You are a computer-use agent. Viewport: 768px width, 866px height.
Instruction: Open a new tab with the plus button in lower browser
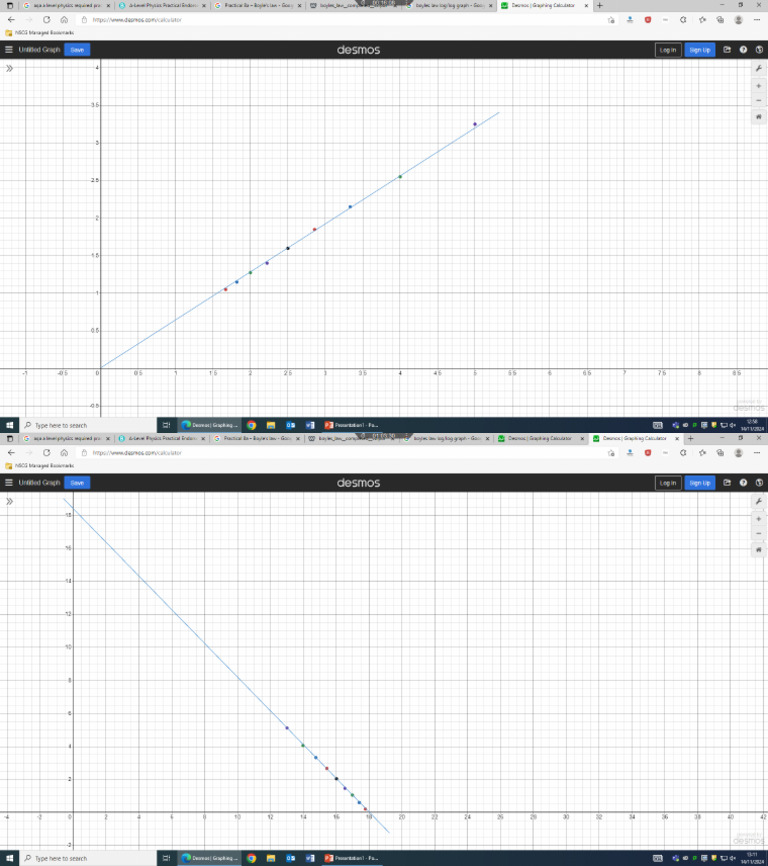click(691, 439)
